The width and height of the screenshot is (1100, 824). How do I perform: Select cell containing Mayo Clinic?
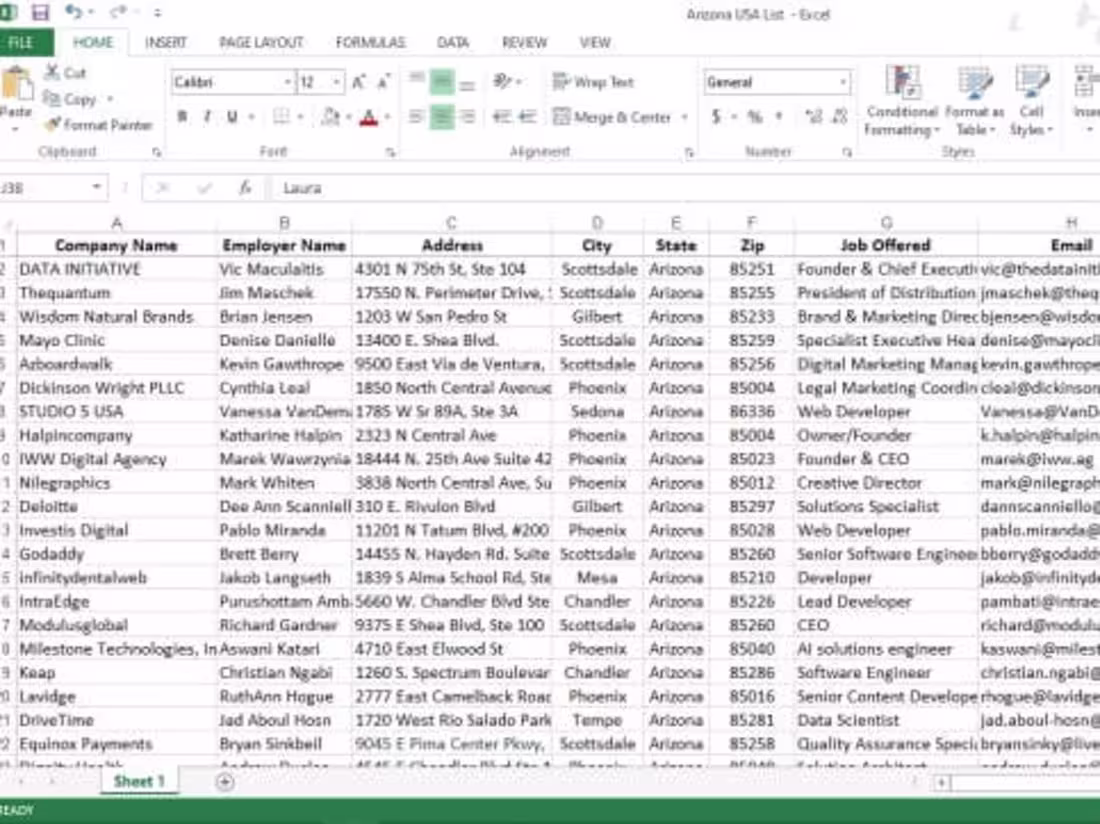click(x=116, y=340)
